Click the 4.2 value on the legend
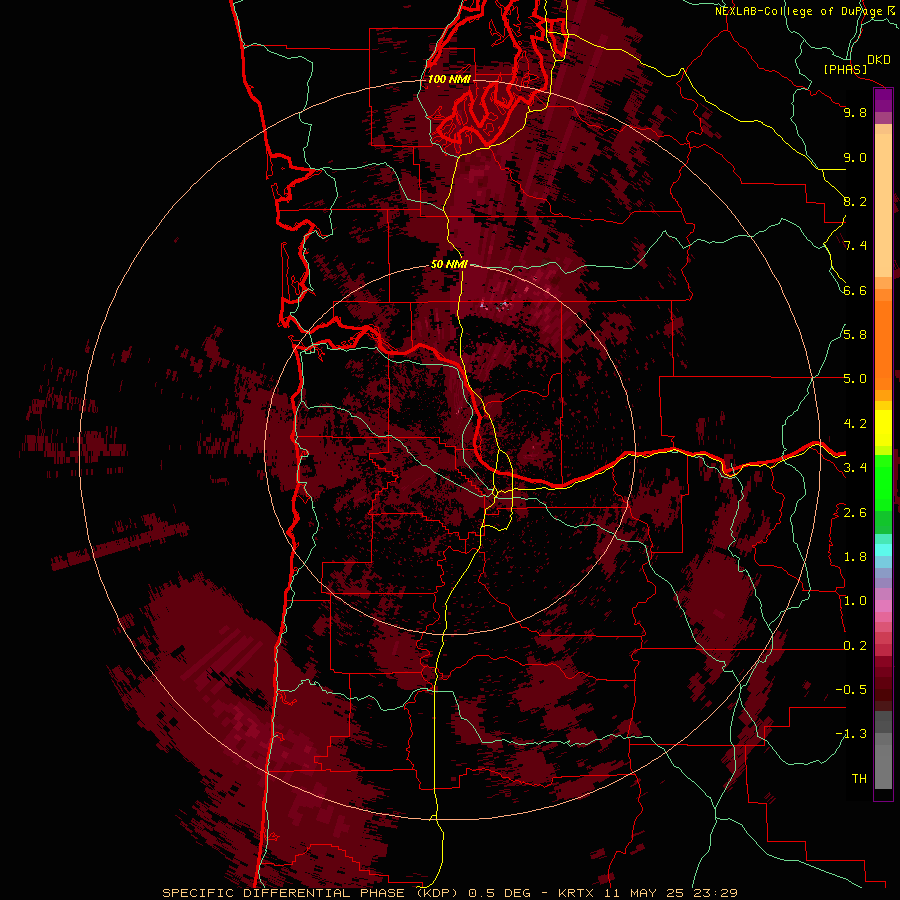The width and height of the screenshot is (900, 900). (855, 424)
